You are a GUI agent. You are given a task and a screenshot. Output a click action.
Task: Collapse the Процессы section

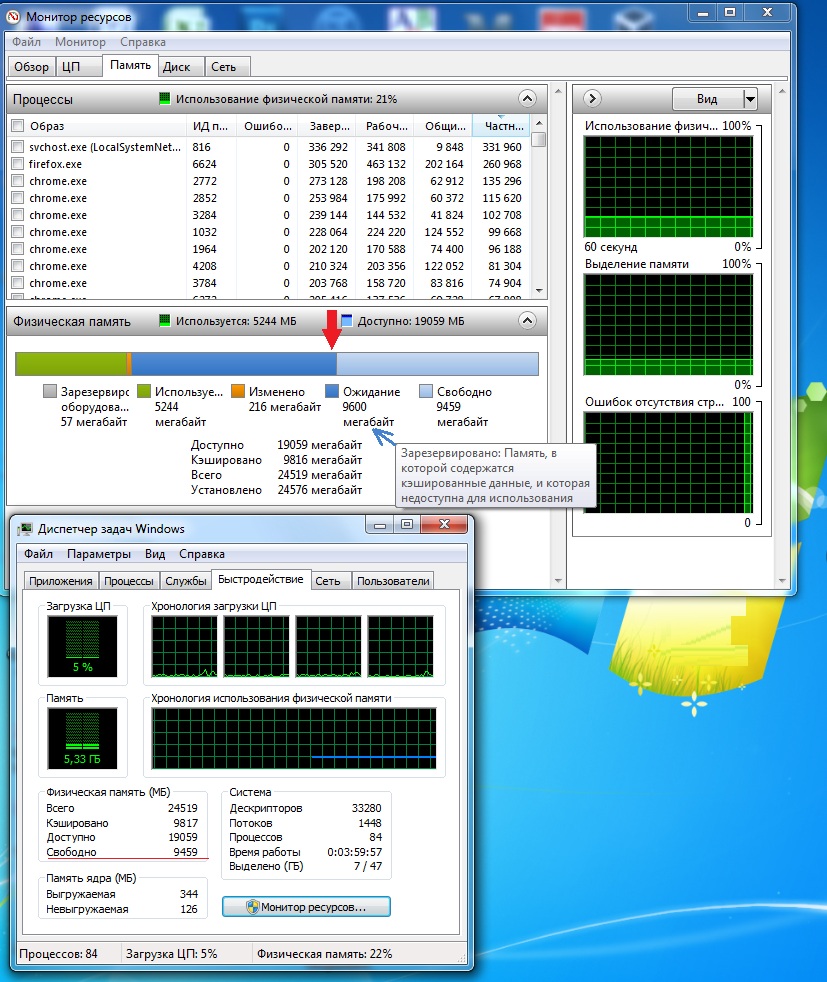point(527,99)
